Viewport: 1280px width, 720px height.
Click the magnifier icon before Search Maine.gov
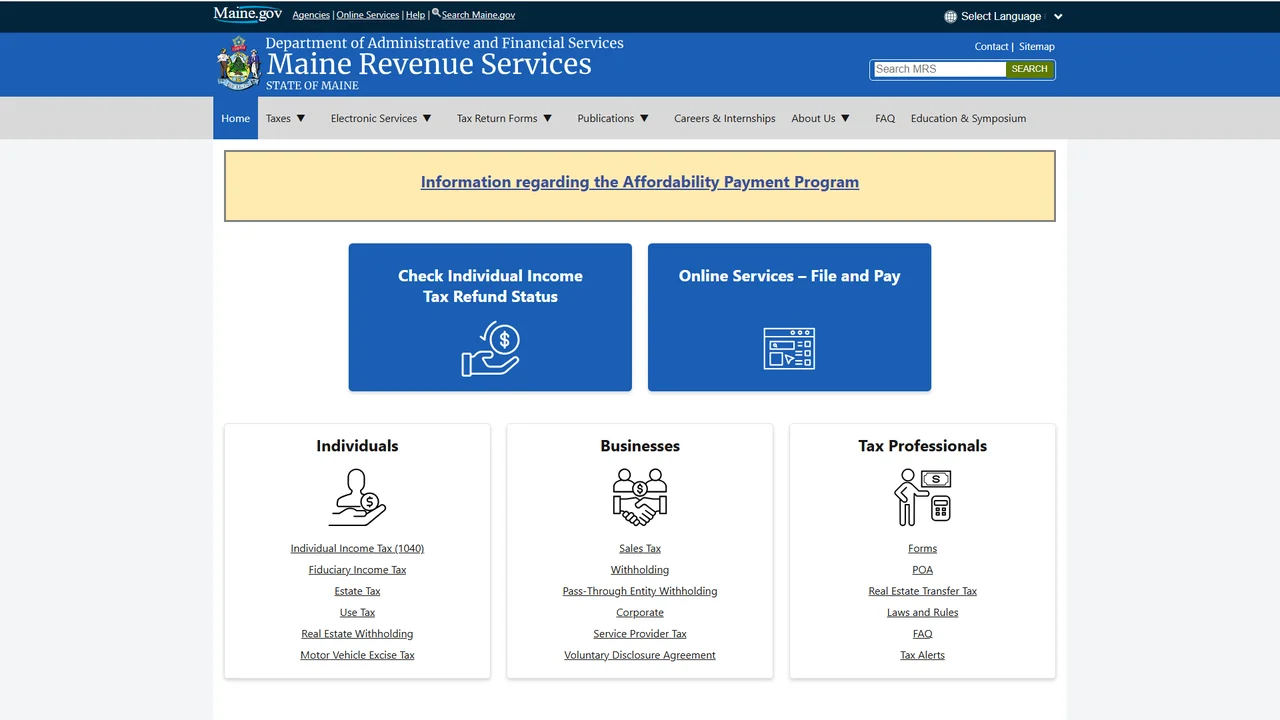tap(436, 14)
